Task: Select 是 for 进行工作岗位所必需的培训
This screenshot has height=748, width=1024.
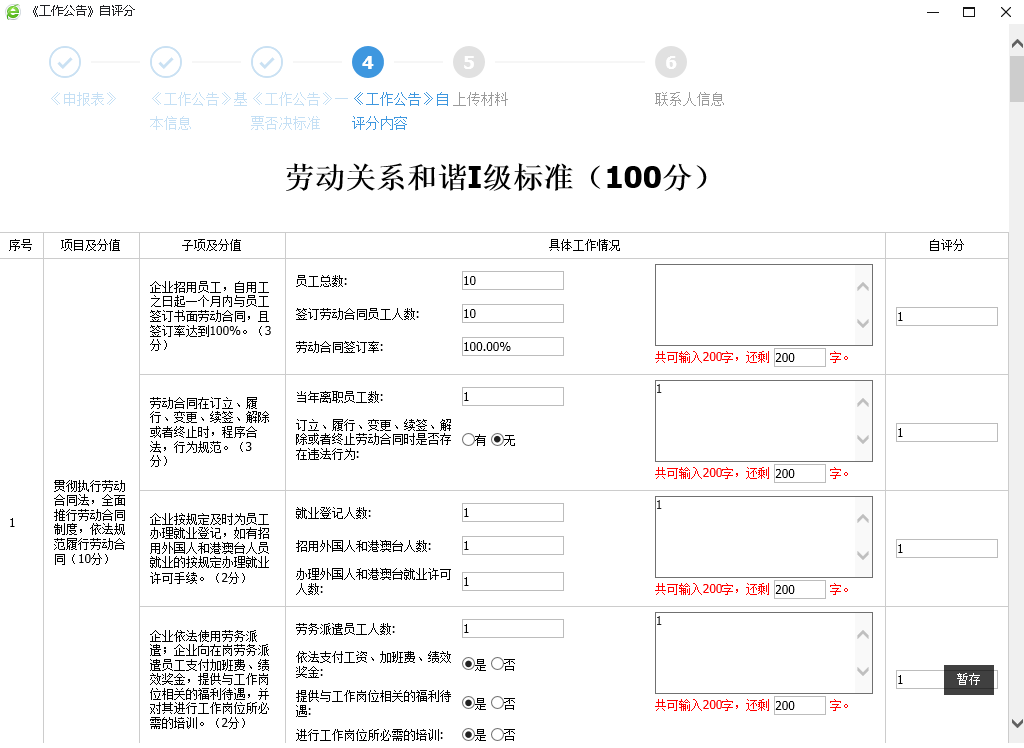Action: 468,735
